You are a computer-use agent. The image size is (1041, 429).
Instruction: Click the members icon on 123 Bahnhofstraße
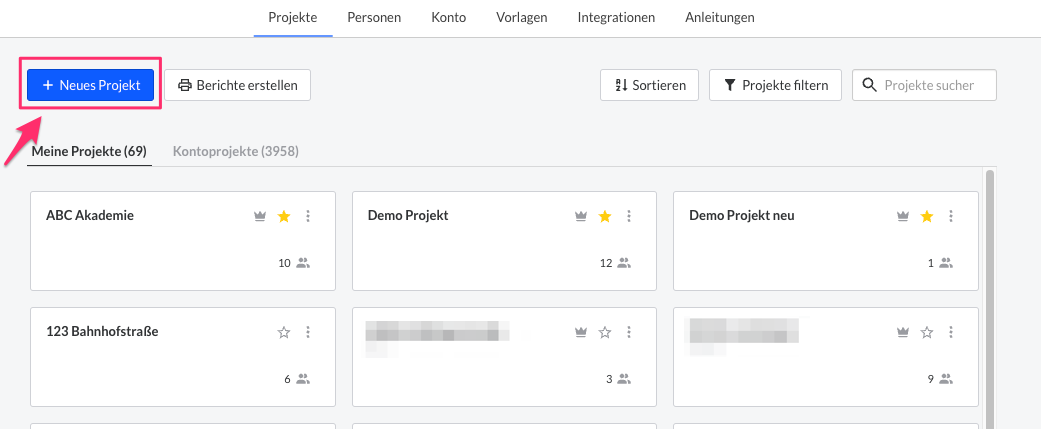pyautogui.click(x=303, y=379)
